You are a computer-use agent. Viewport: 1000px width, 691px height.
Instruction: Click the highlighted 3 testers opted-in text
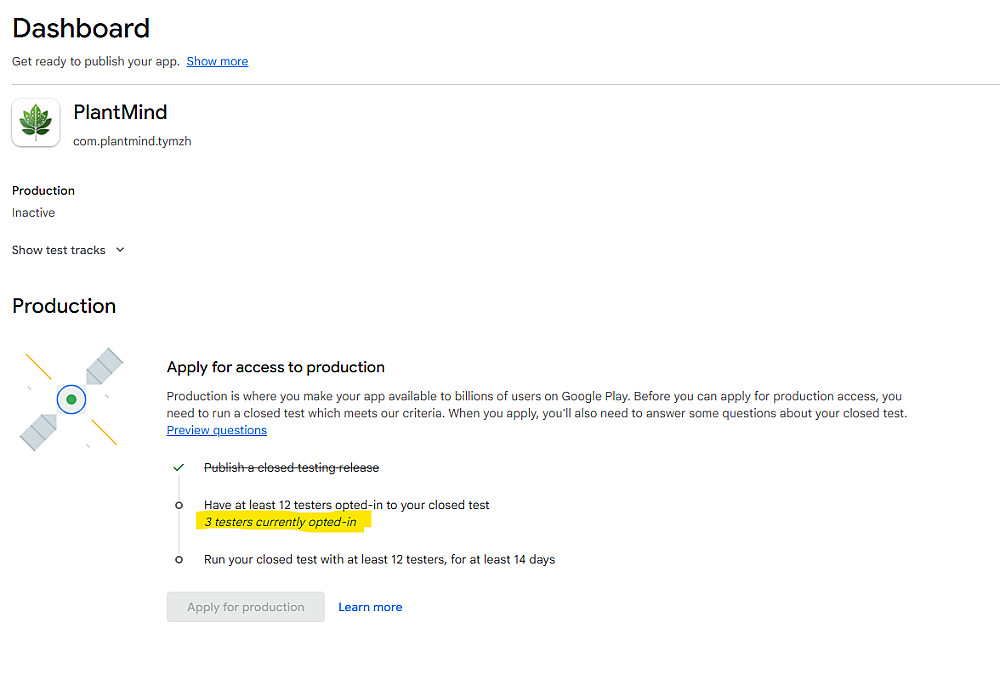(280, 522)
